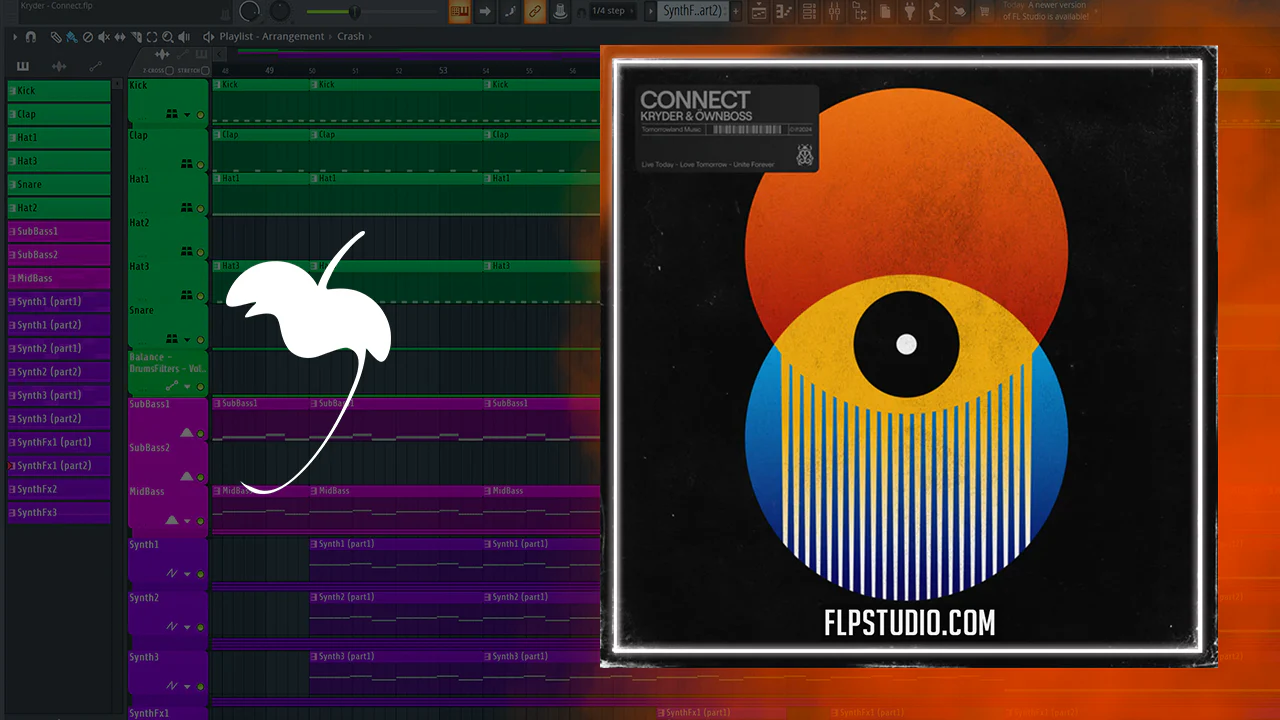Open the SynthF..art2) pattern selector
The width and height of the screenshot is (1280, 720).
[x=693, y=11]
